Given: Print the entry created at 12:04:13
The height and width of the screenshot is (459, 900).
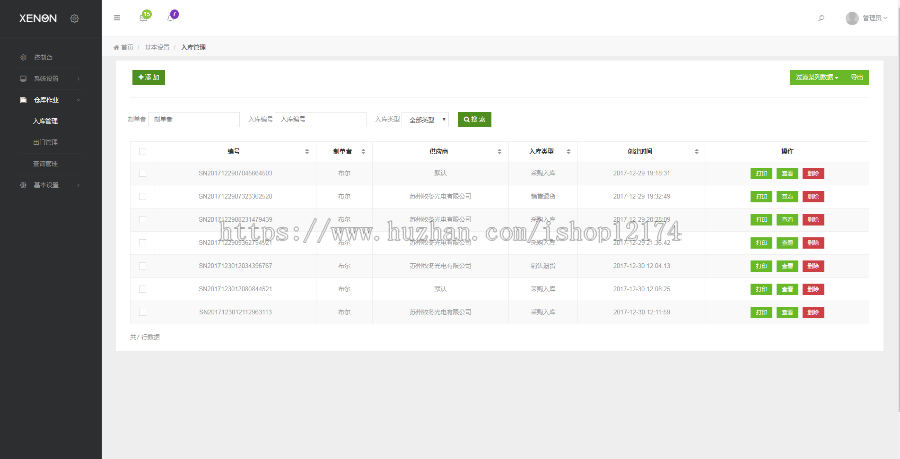Looking at the screenshot, I should pos(761,266).
